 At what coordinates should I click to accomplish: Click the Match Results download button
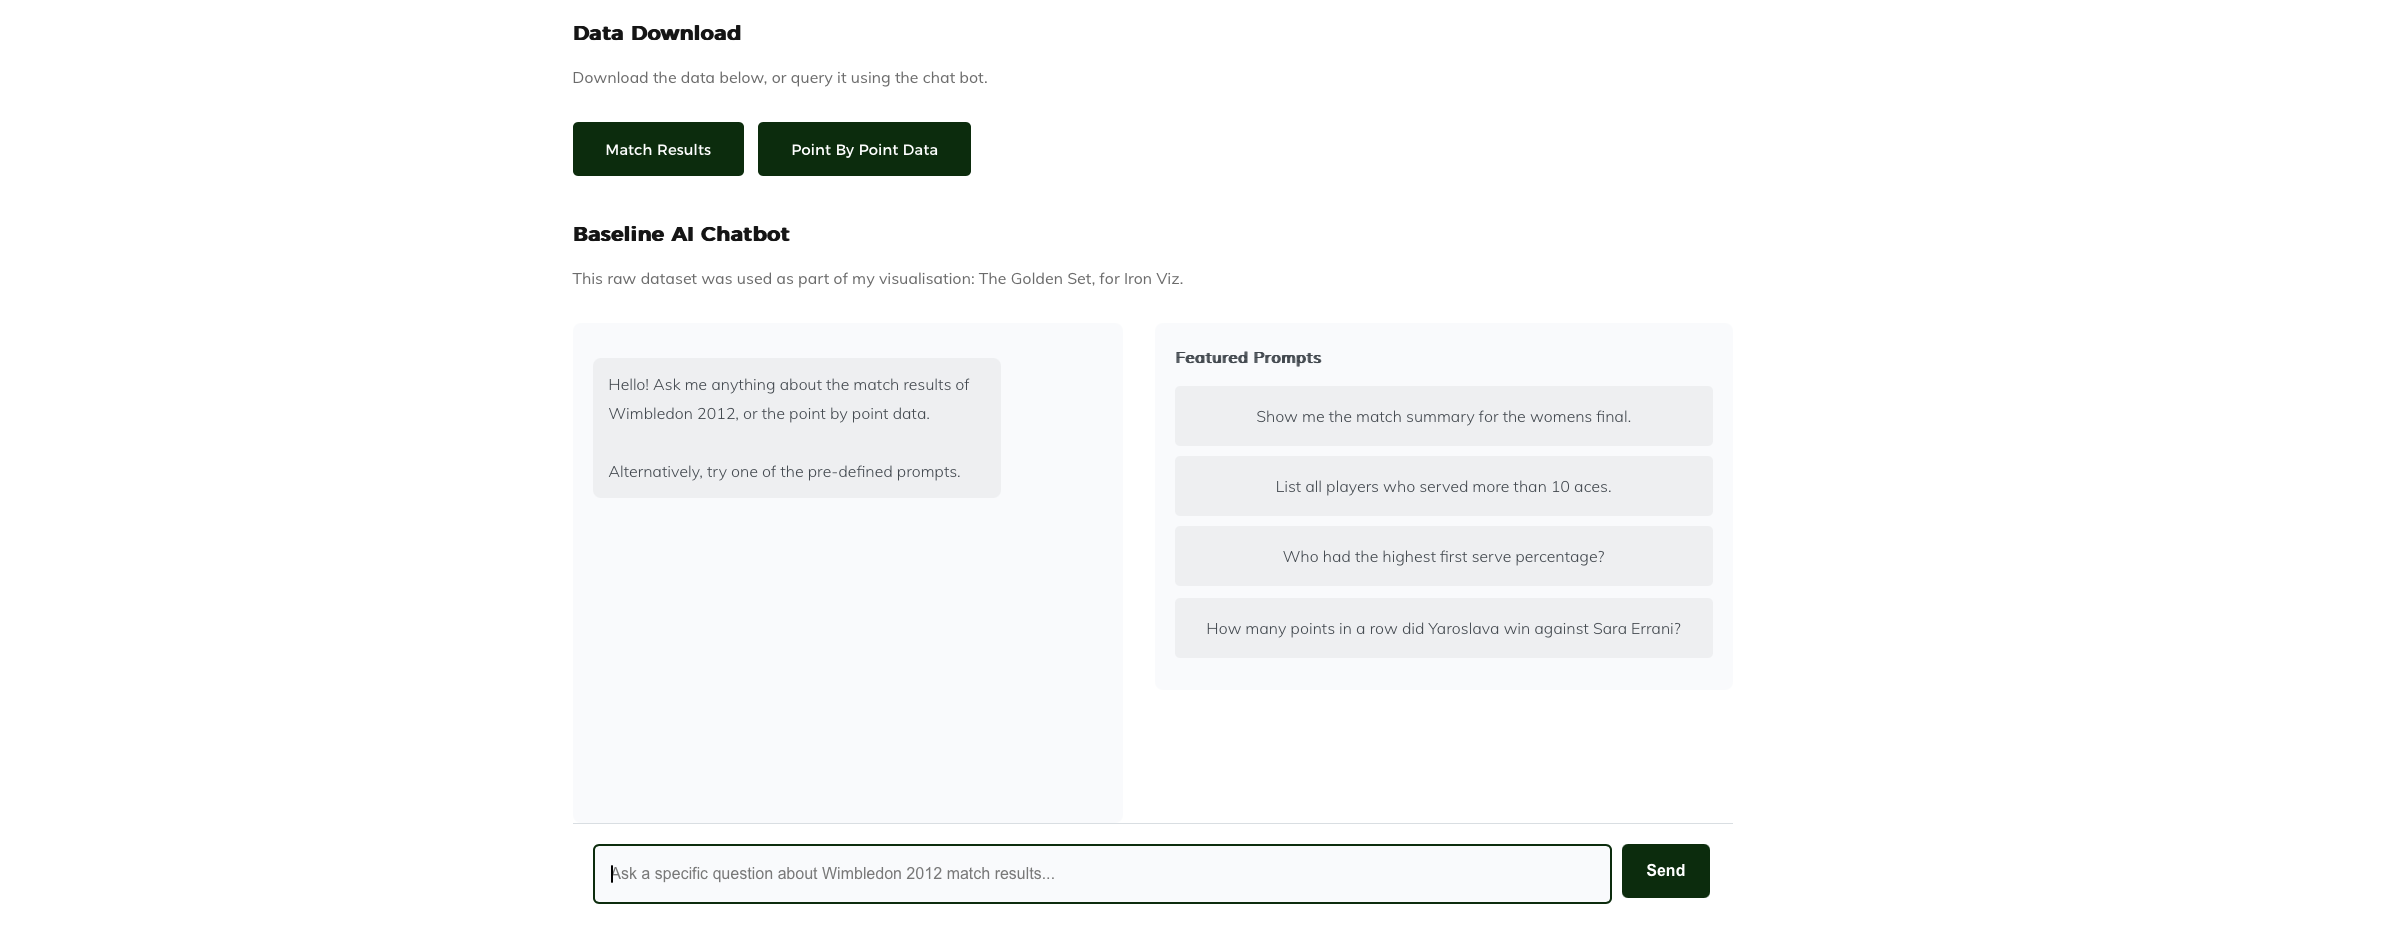click(x=657, y=149)
